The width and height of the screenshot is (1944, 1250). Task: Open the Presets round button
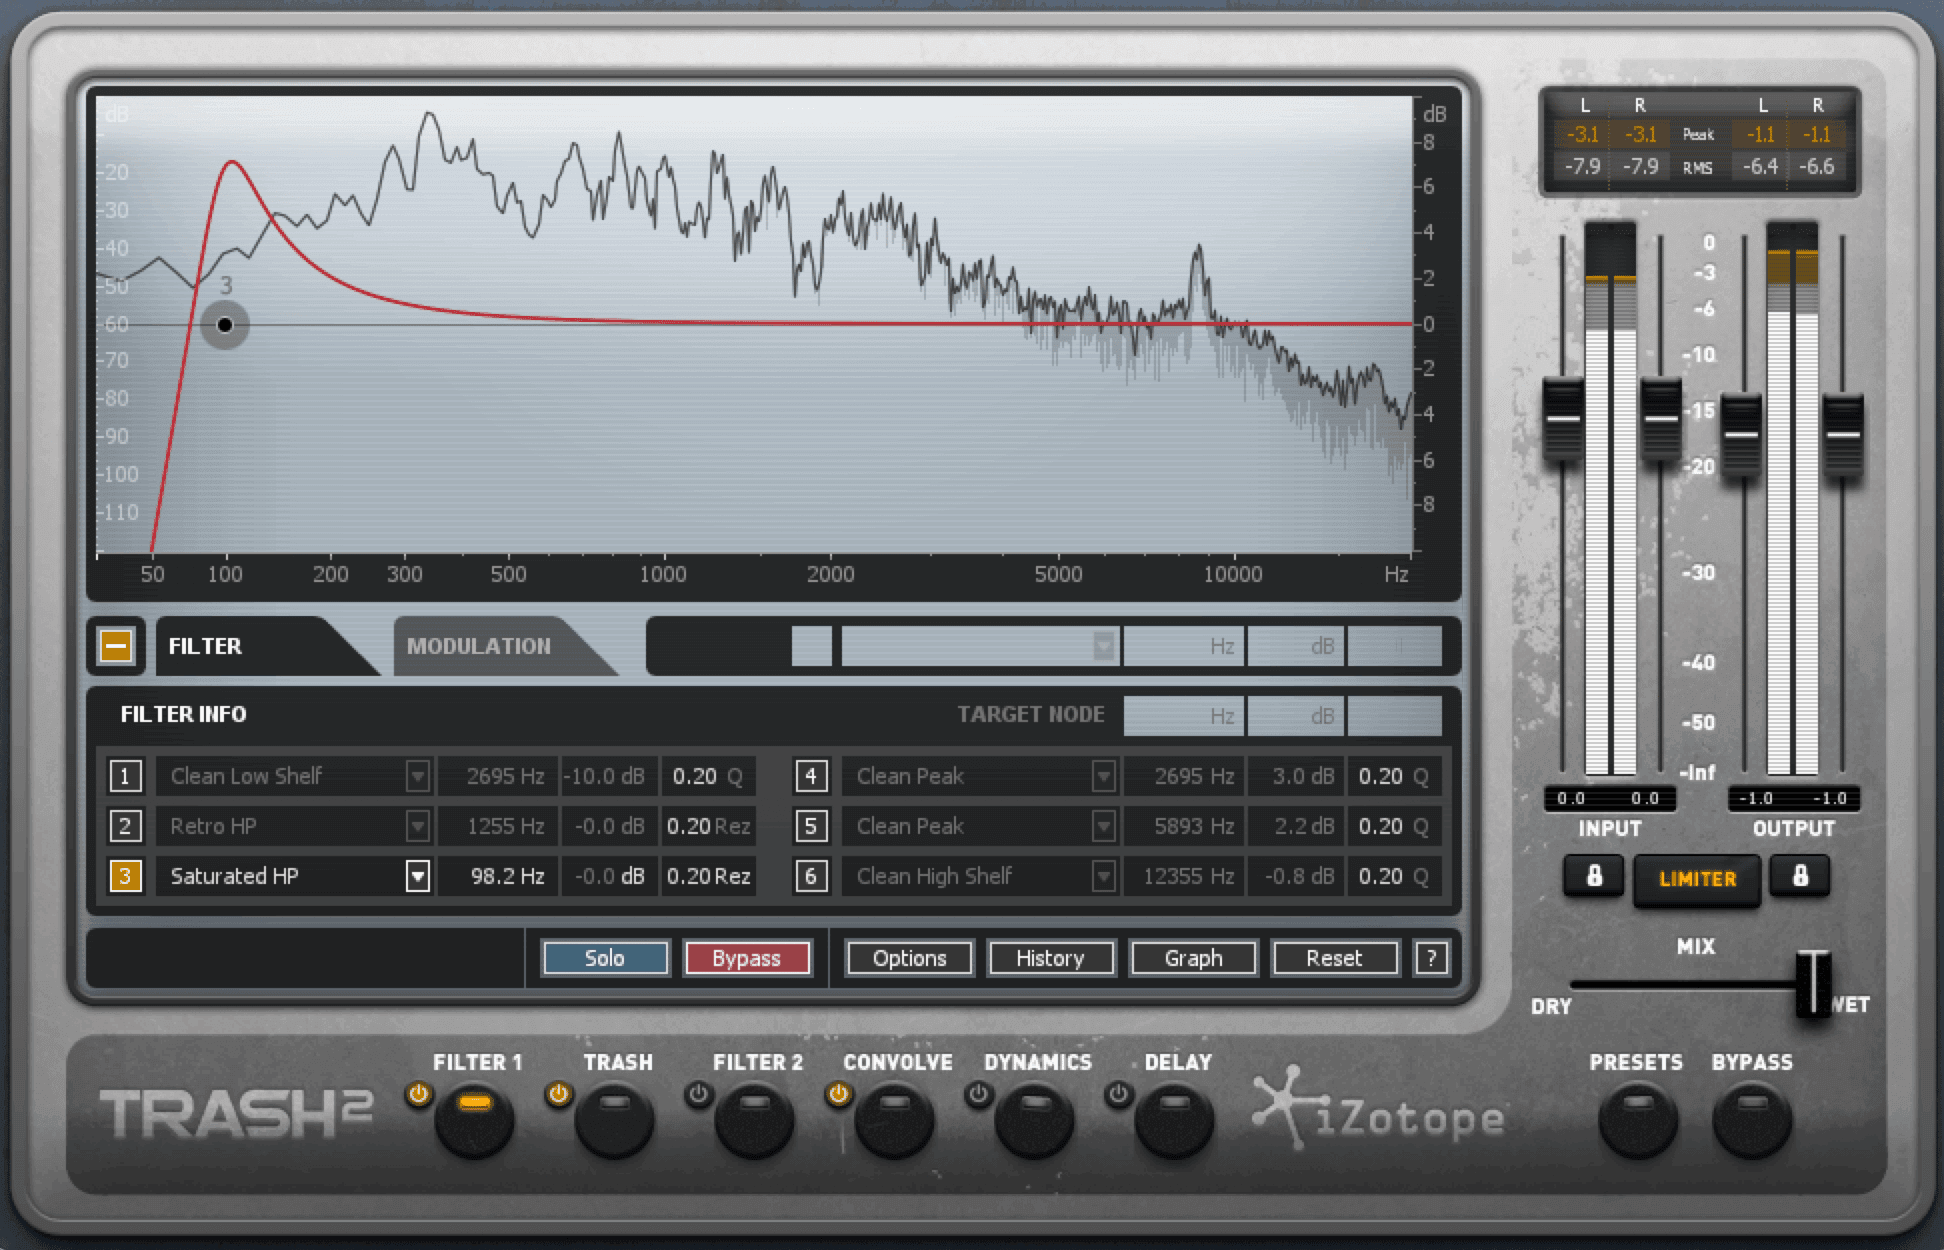click(x=1638, y=1119)
